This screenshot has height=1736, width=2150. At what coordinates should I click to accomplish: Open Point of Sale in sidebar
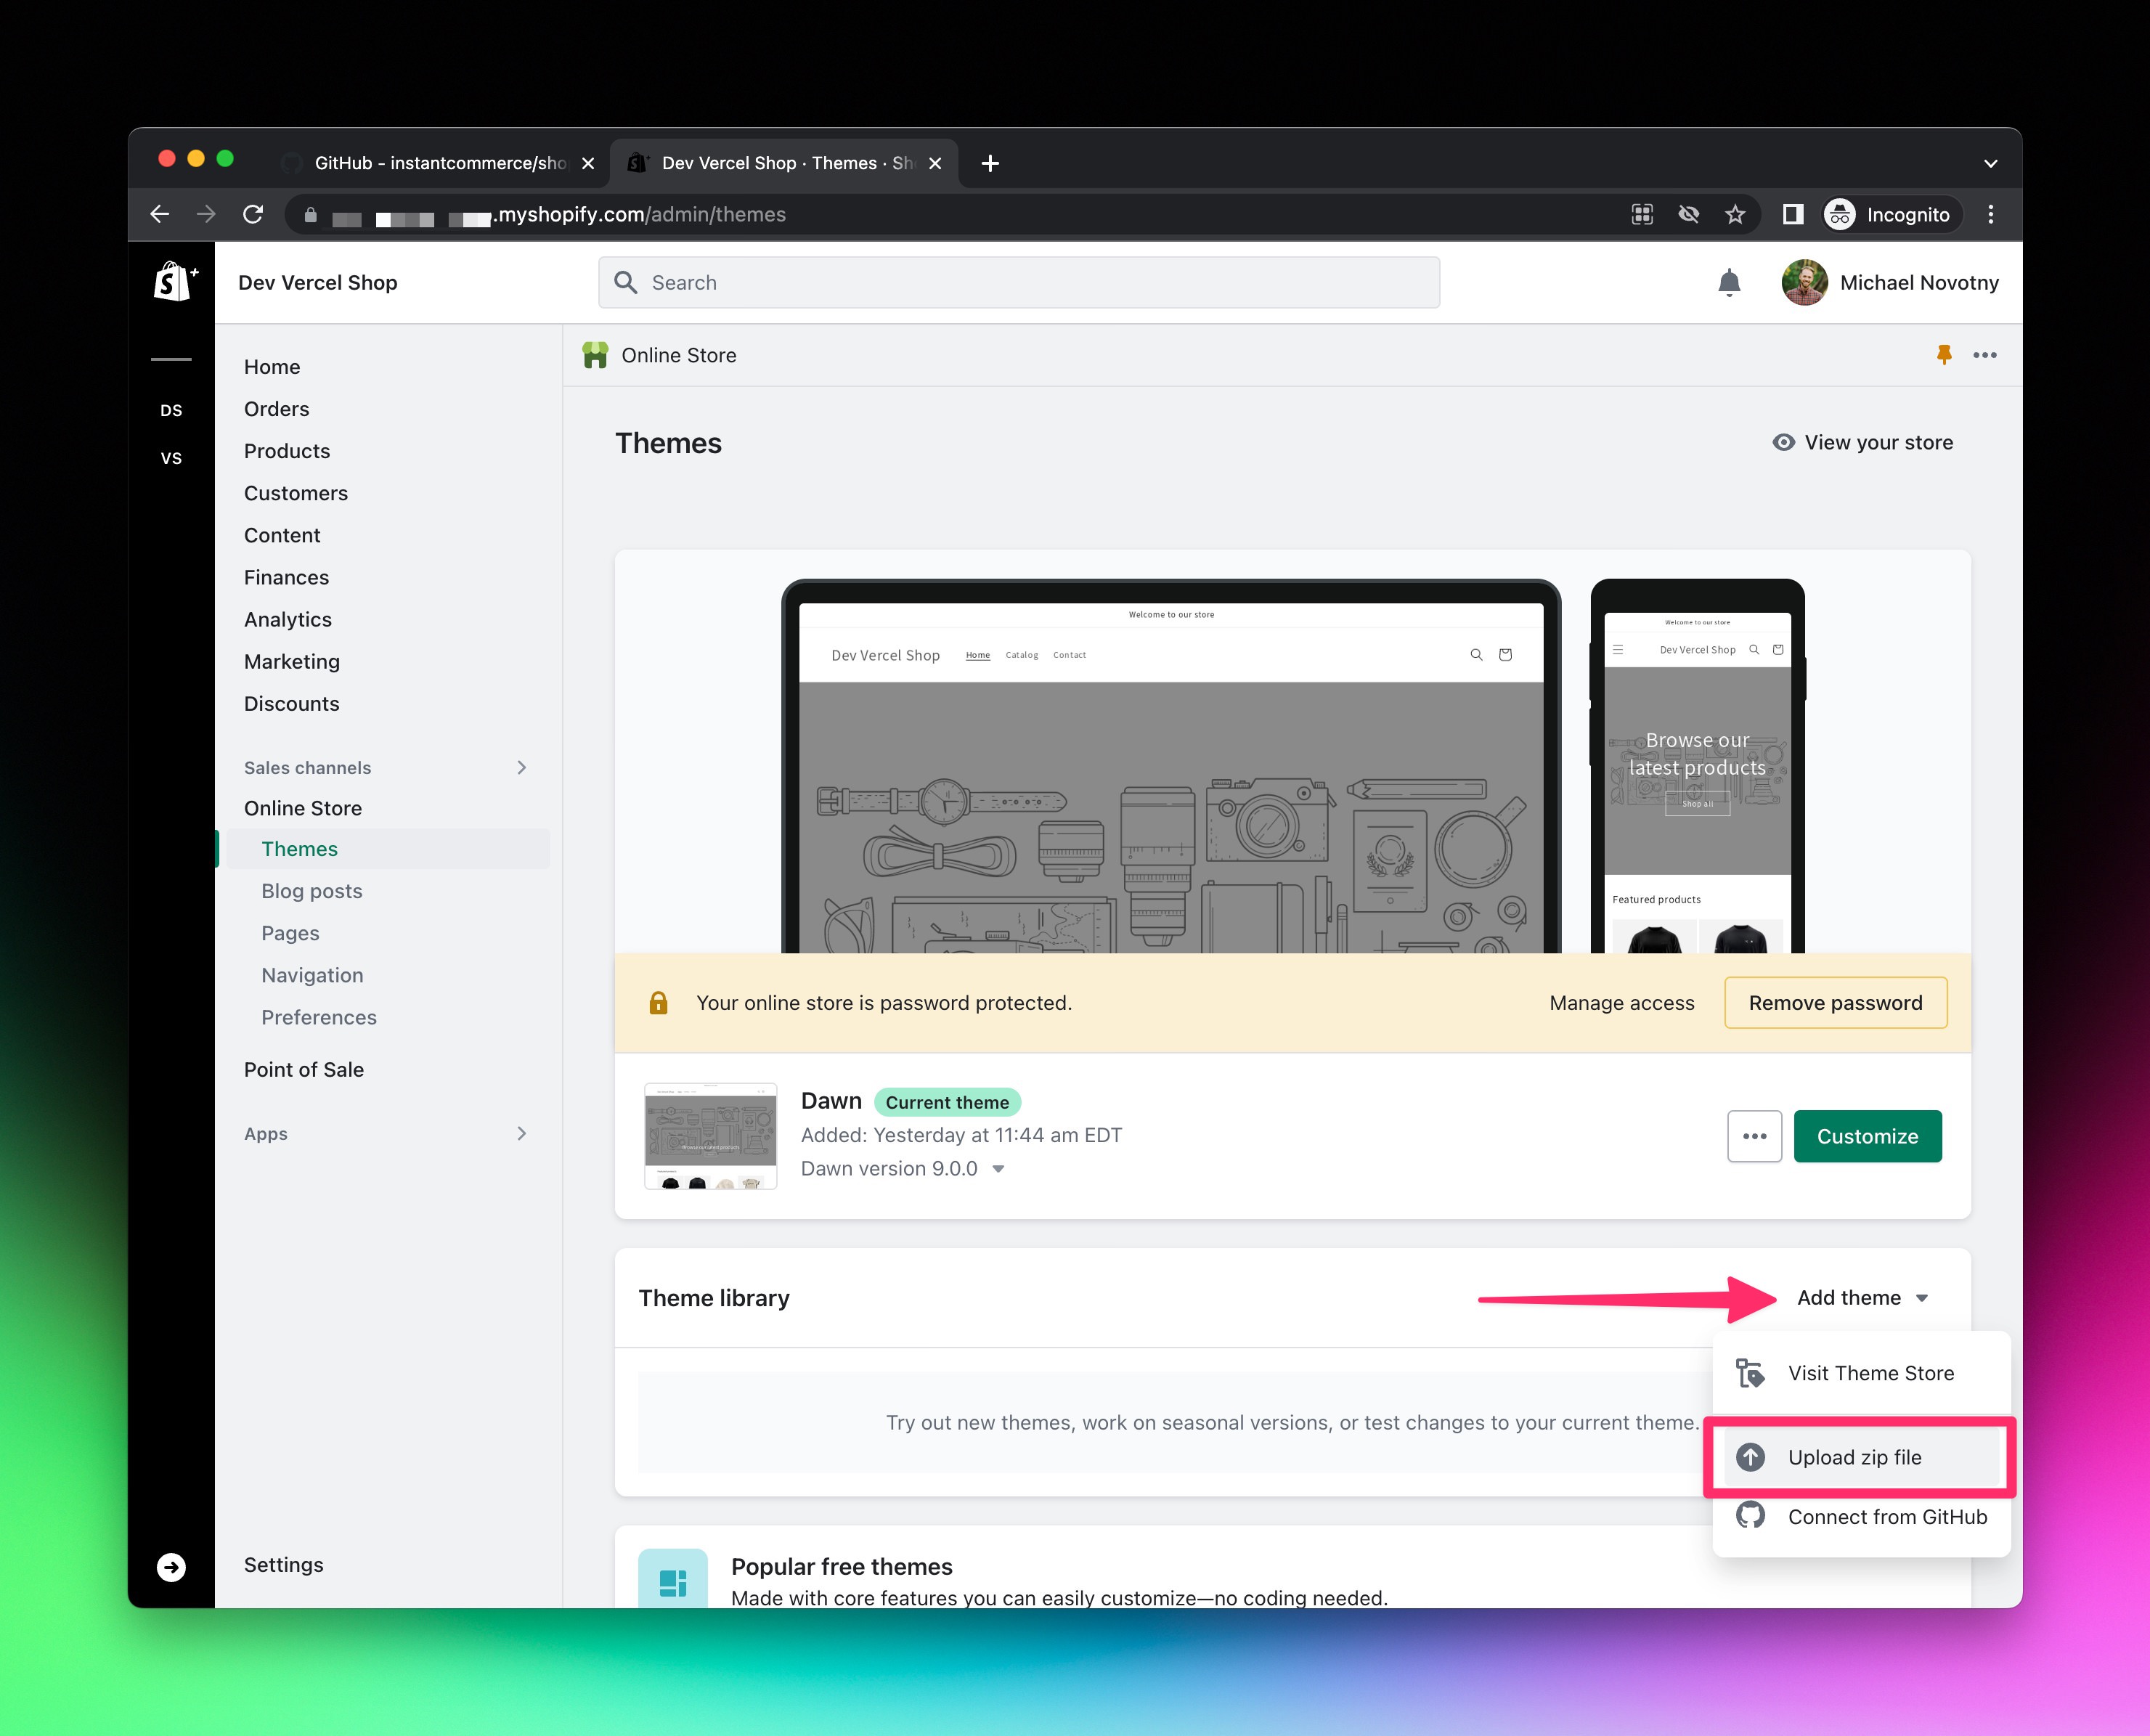[x=304, y=1069]
